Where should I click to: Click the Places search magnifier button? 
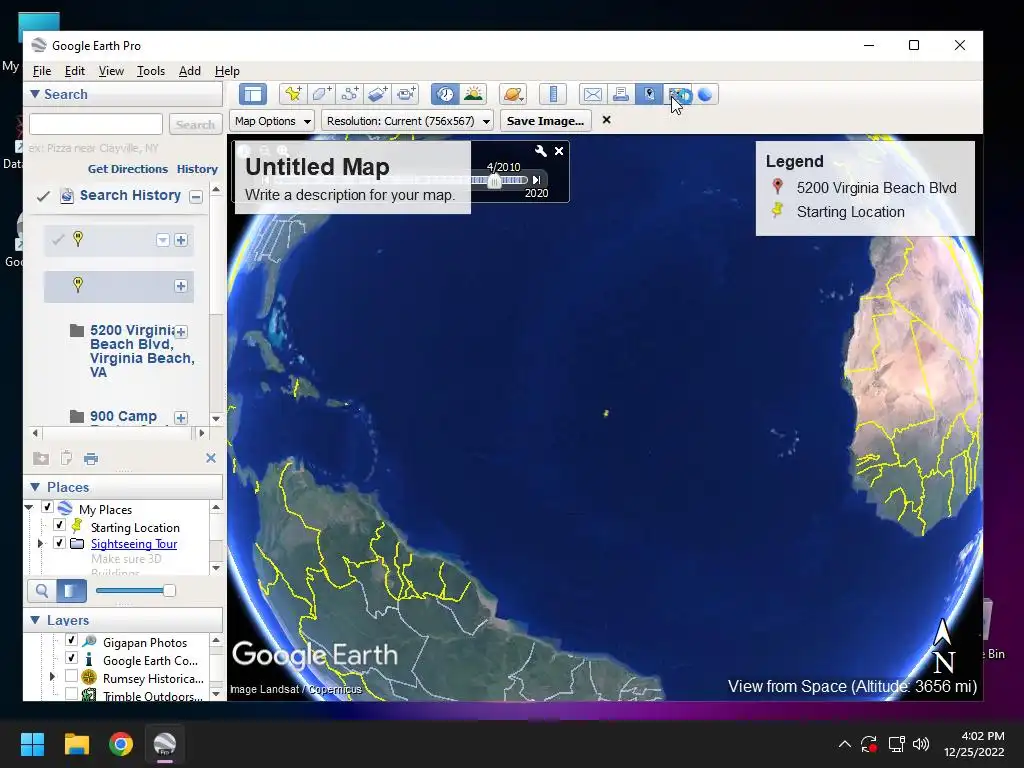pos(42,591)
